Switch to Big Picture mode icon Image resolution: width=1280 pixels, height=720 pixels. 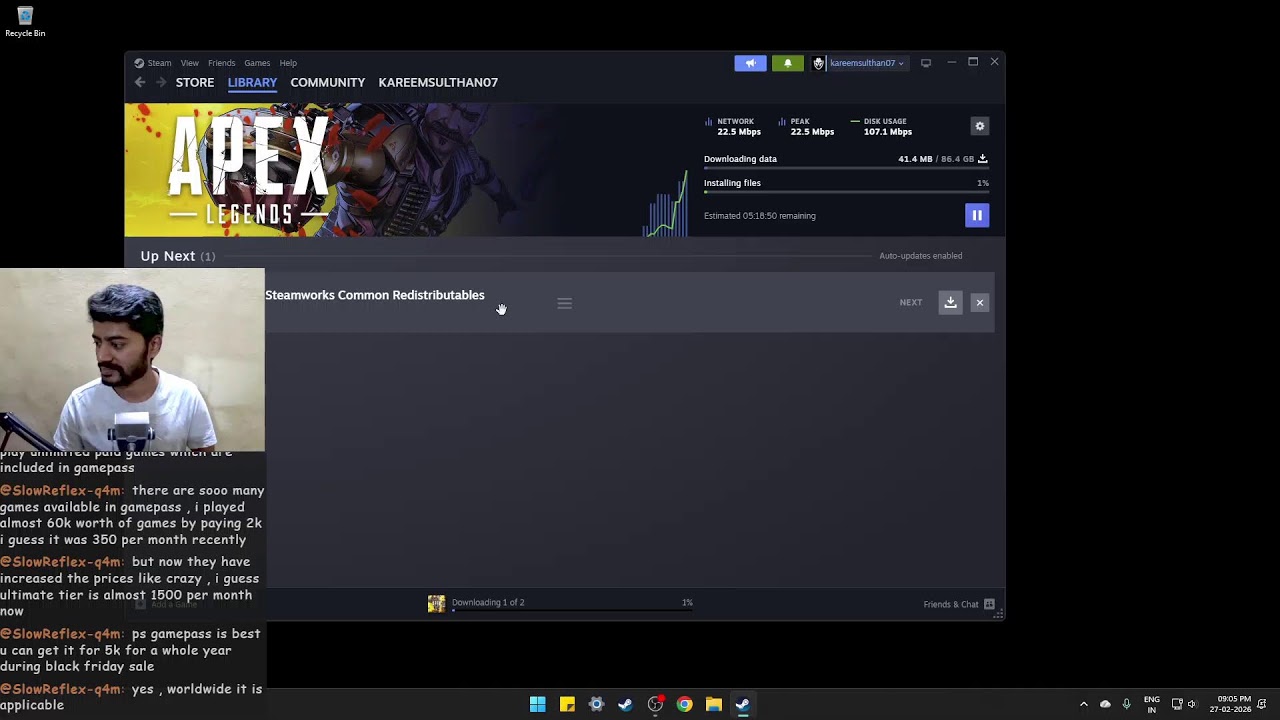coord(926,63)
